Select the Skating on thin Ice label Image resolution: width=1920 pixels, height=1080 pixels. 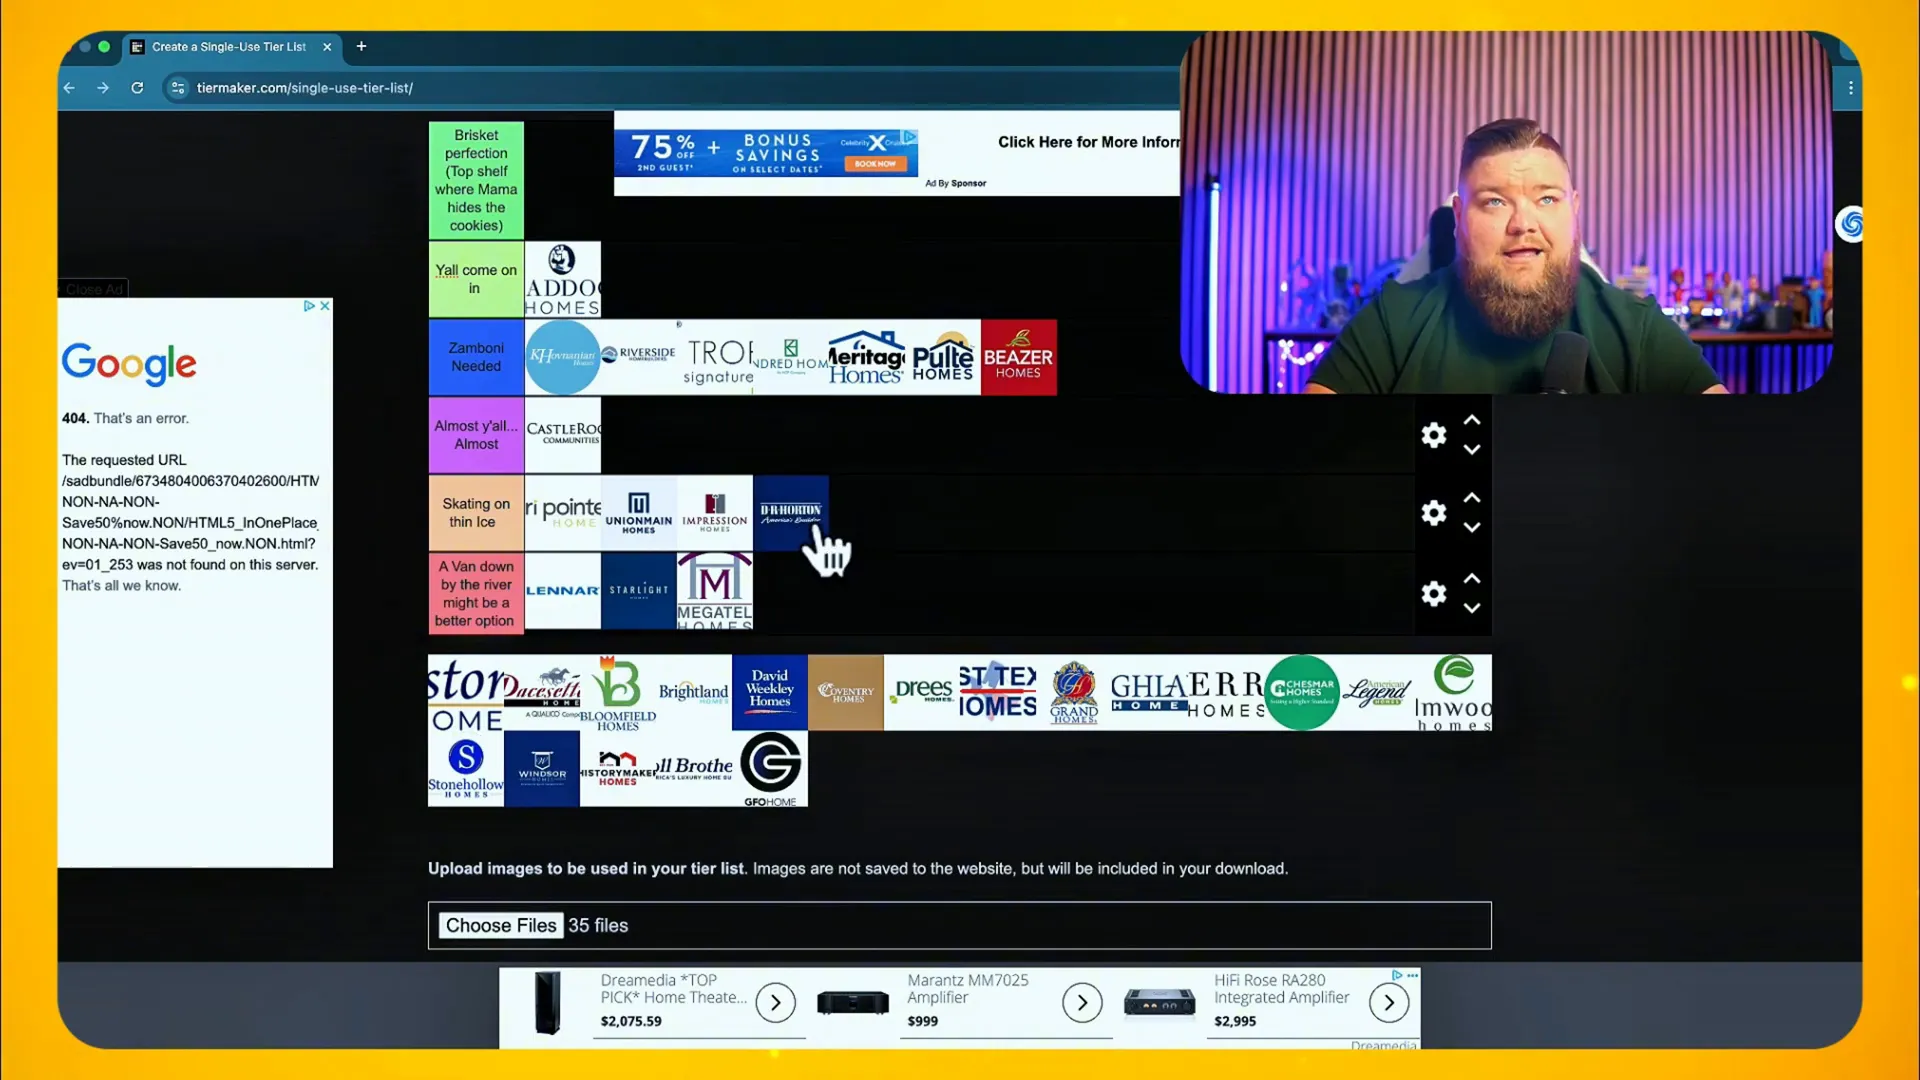click(x=476, y=513)
